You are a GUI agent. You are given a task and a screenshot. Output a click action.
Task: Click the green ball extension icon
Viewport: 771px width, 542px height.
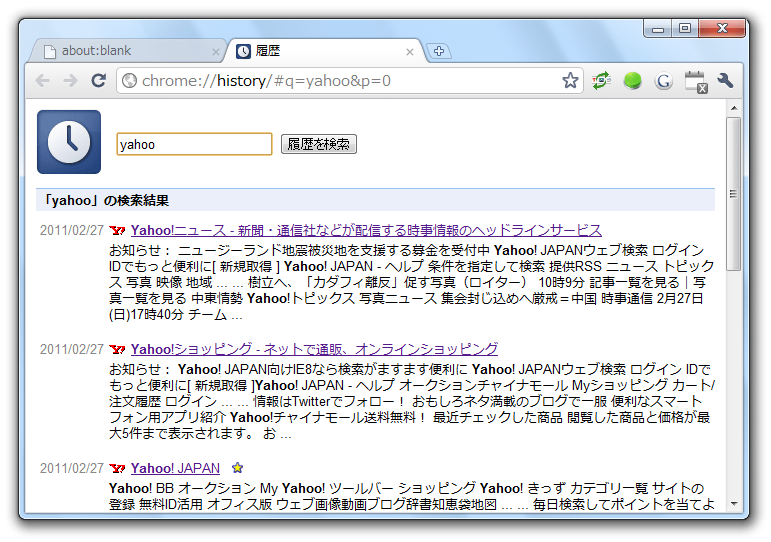(x=632, y=81)
